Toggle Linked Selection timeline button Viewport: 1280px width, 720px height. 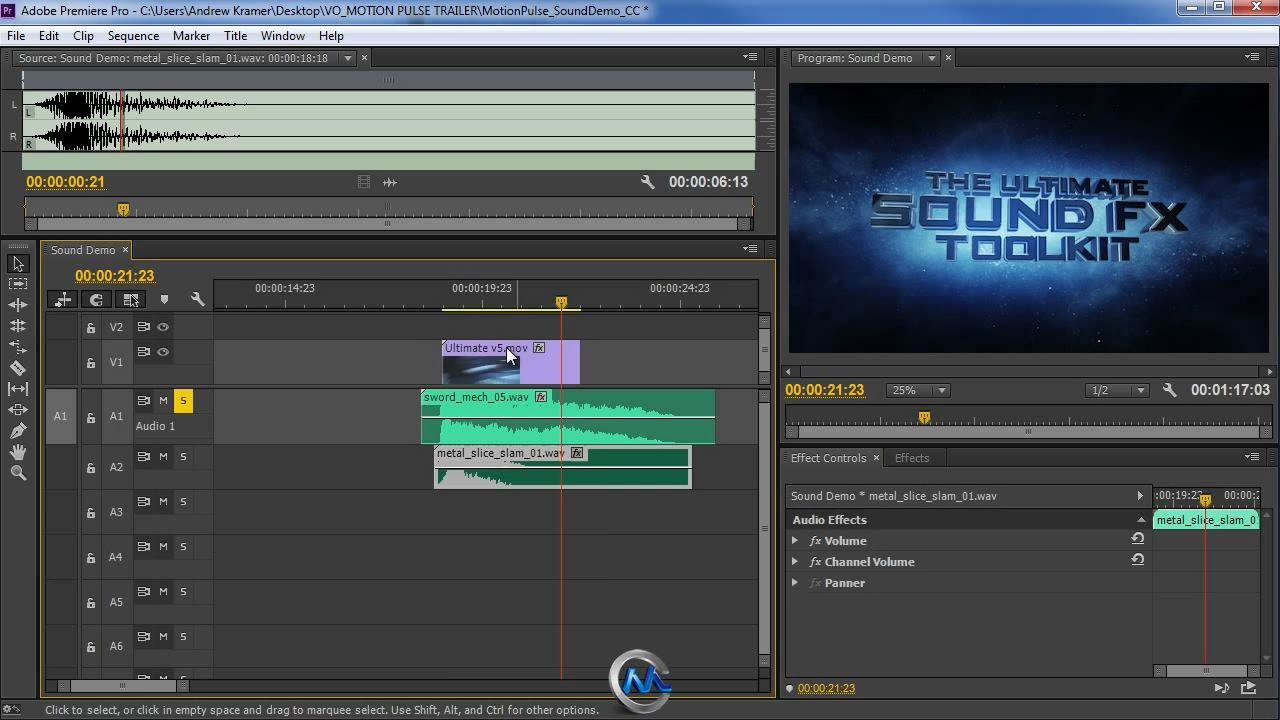click(131, 299)
